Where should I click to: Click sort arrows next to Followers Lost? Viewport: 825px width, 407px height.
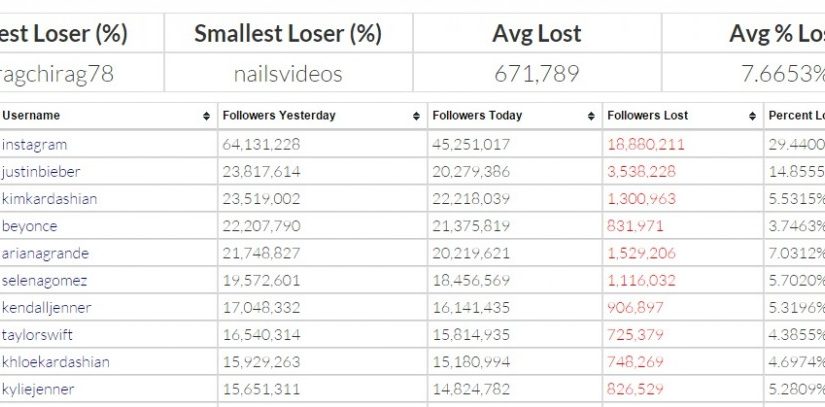(x=752, y=116)
